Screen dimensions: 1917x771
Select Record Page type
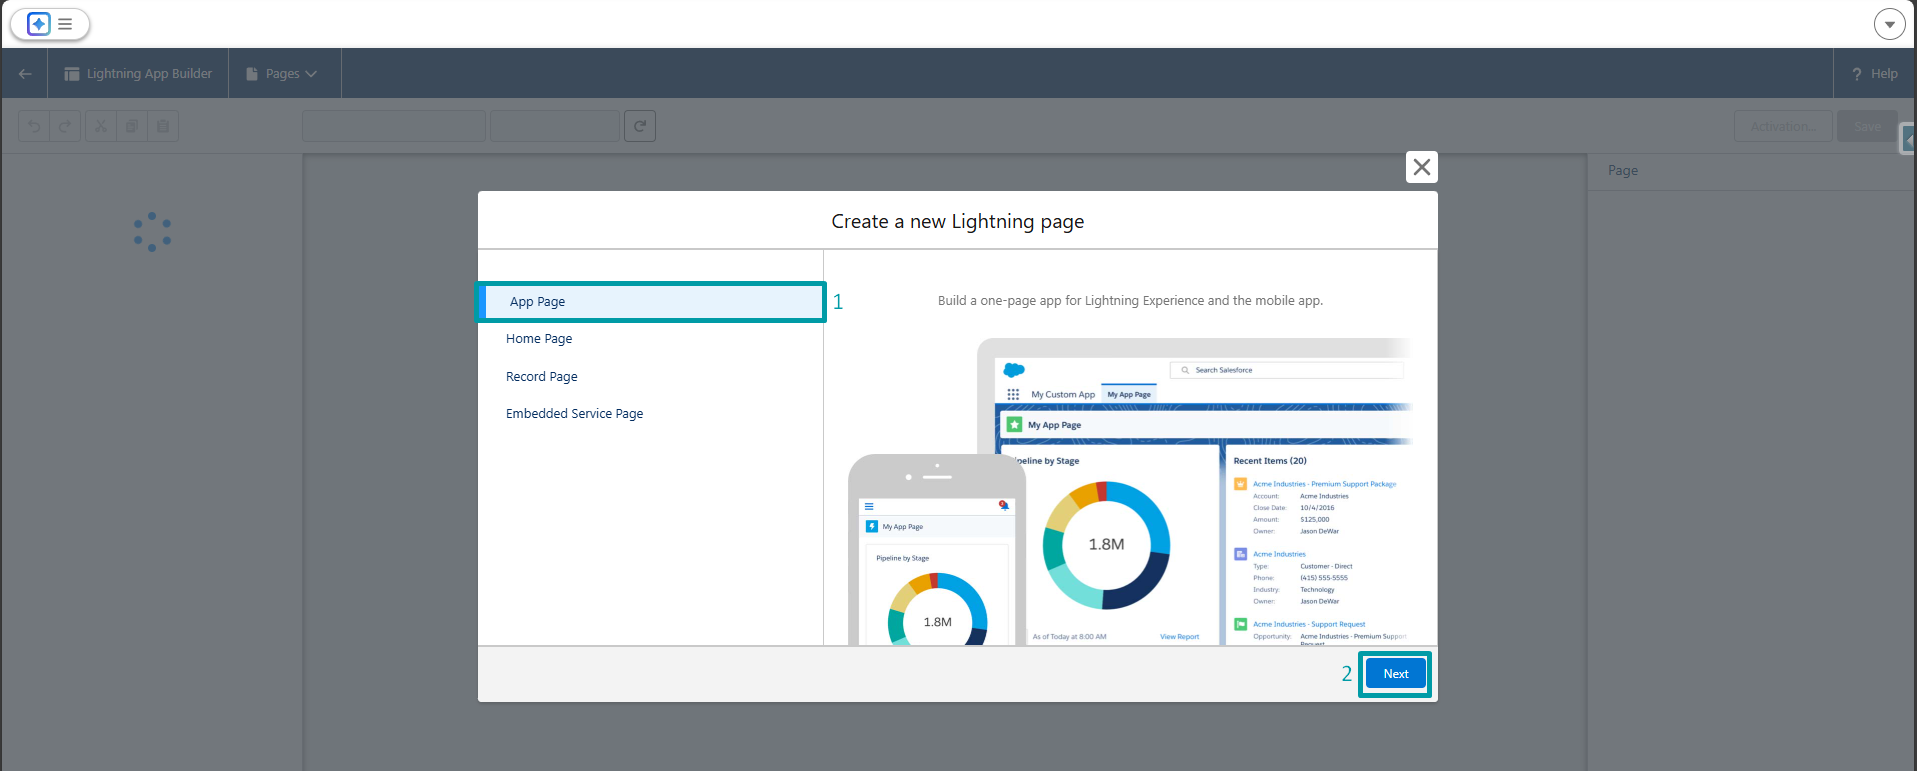coord(542,377)
